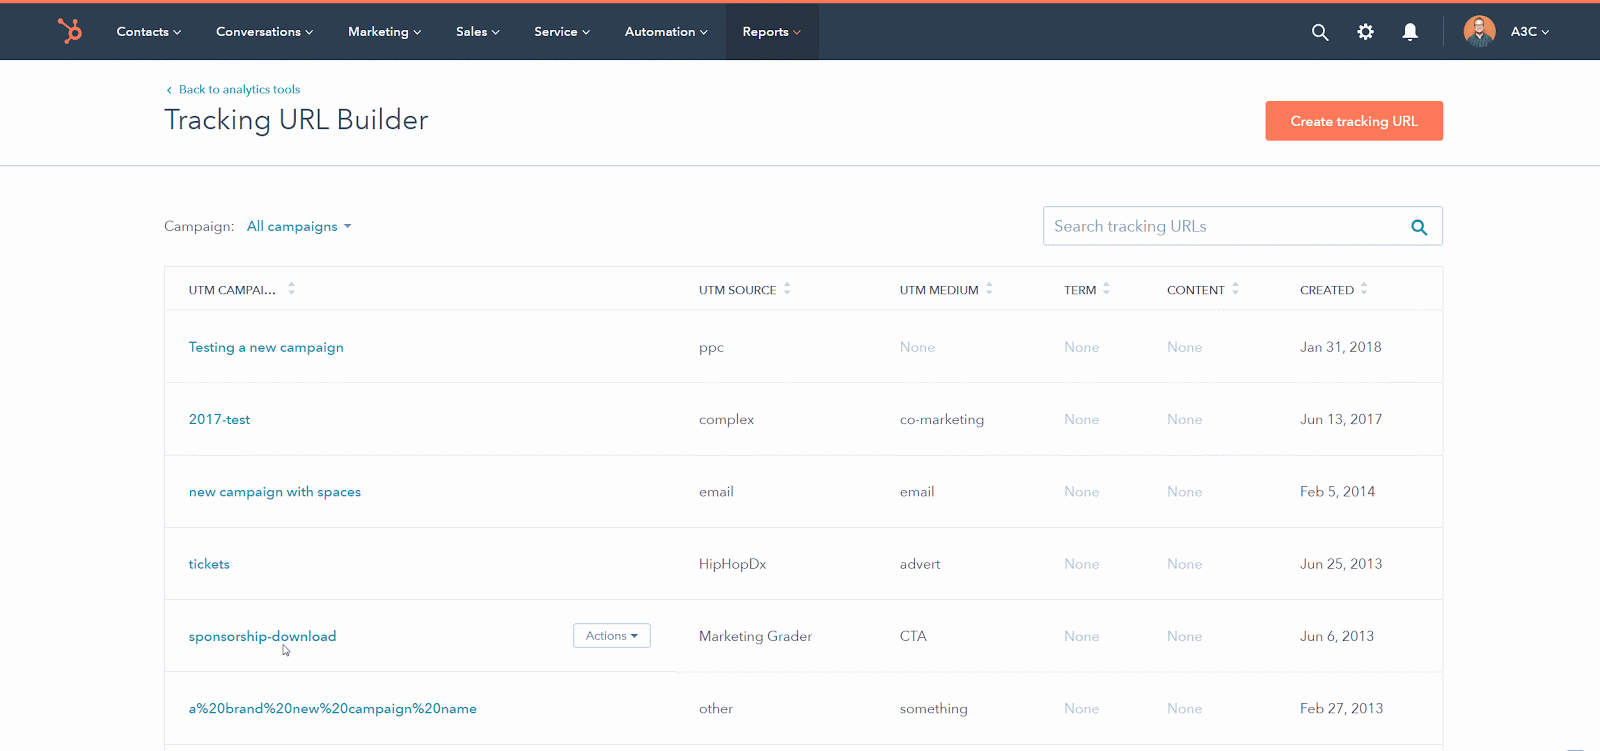
Task: Click the user avatar picture
Action: point(1479,31)
